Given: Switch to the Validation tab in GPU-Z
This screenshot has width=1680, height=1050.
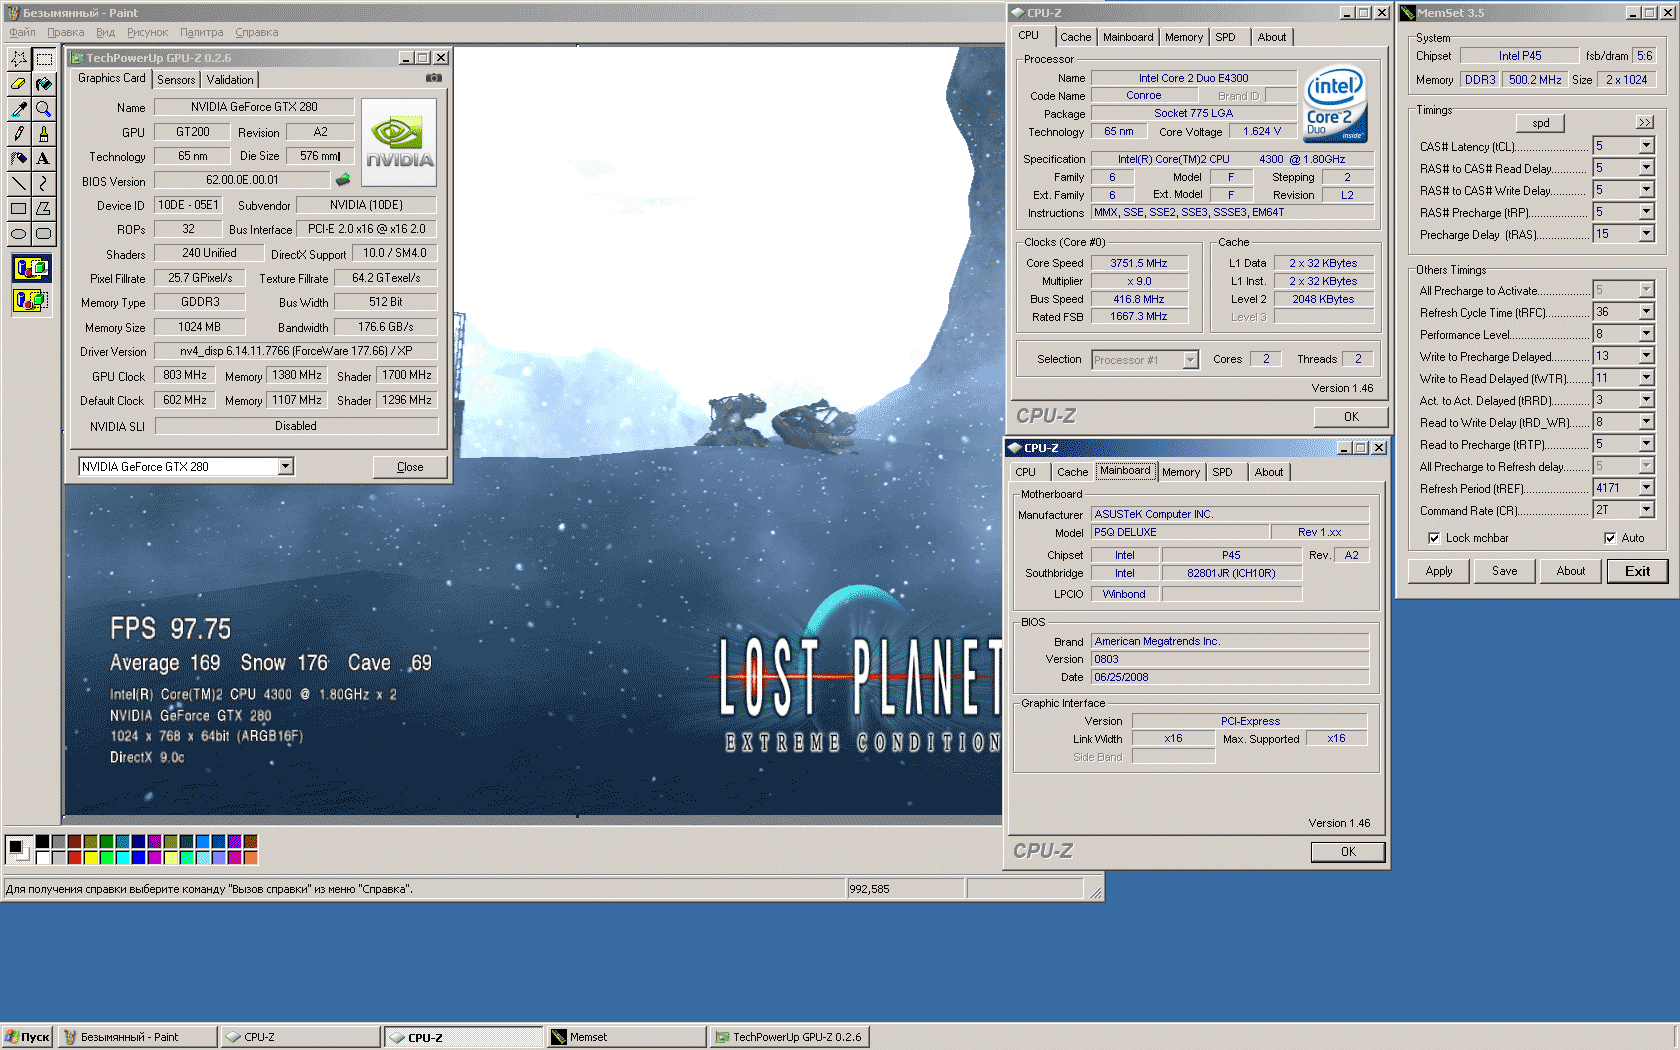Looking at the screenshot, I should click(x=230, y=80).
